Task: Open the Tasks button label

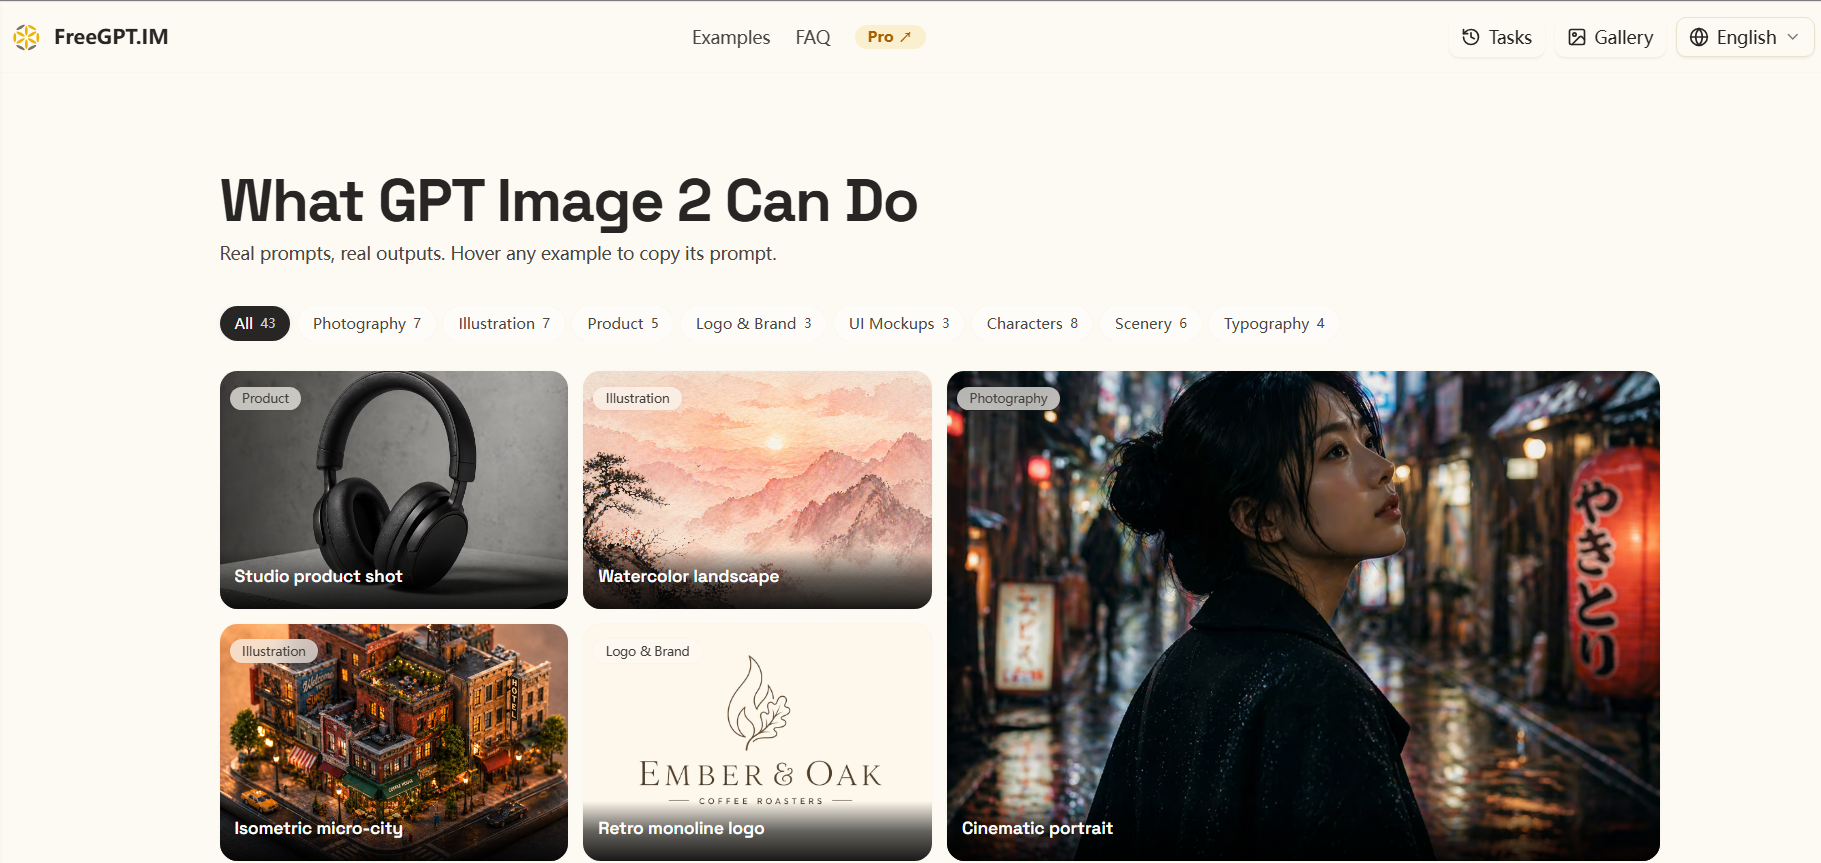Action: [x=1510, y=37]
